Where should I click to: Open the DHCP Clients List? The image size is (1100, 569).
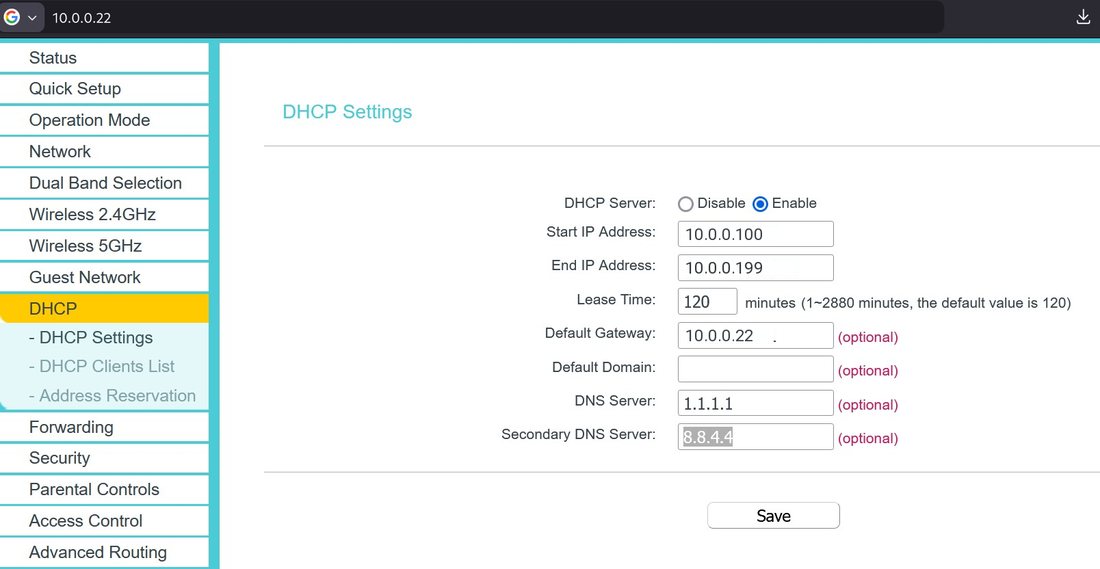pos(102,366)
